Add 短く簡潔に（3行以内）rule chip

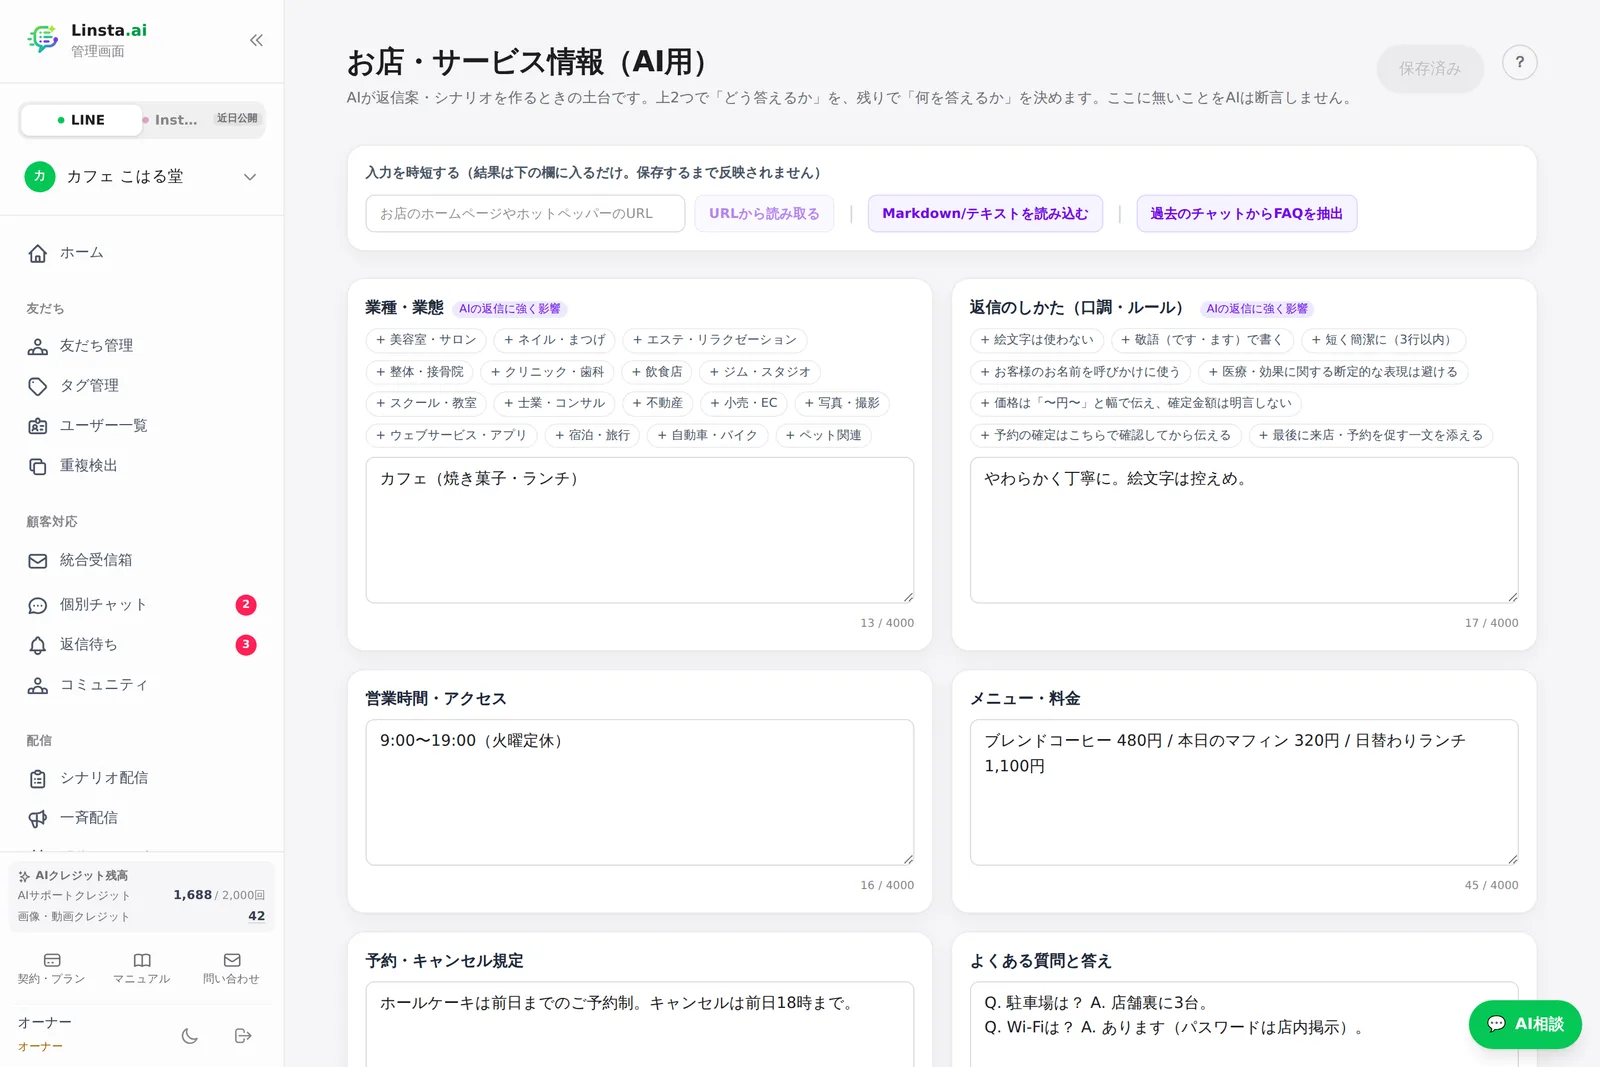(1382, 340)
